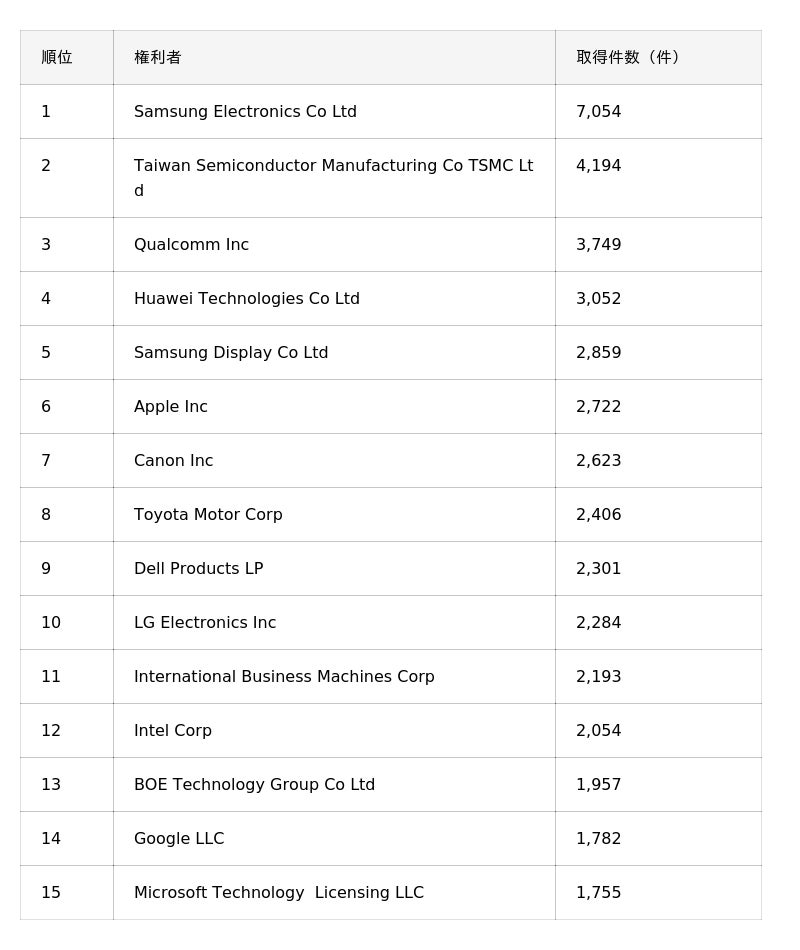Select Huawei Technologies Co Ltd cell
The height and width of the screenshot is (950, 800).
[247, 299]
